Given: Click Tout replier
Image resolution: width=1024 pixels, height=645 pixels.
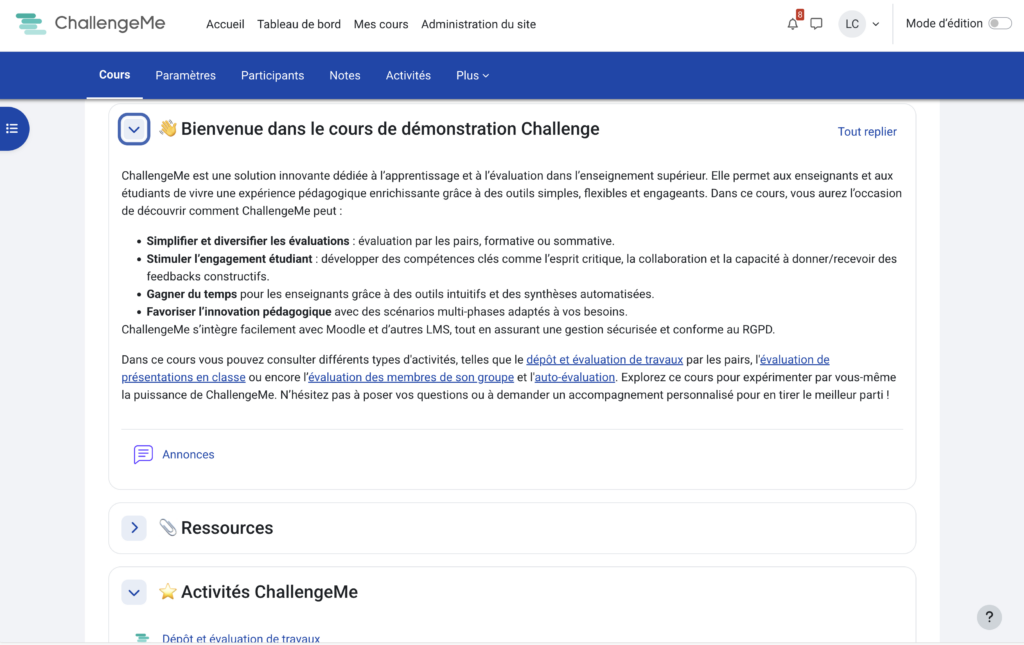Looking at the screenshot, I should [867, 132].
